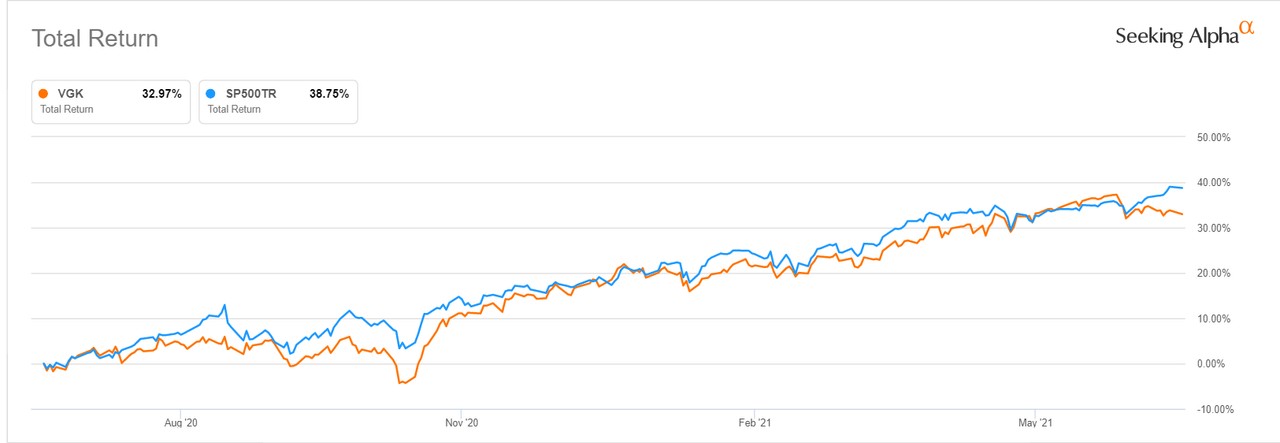Click the 20.00% y-axis label
The height and width of the screenshot is (443, 1280).
click(1213, 273)
